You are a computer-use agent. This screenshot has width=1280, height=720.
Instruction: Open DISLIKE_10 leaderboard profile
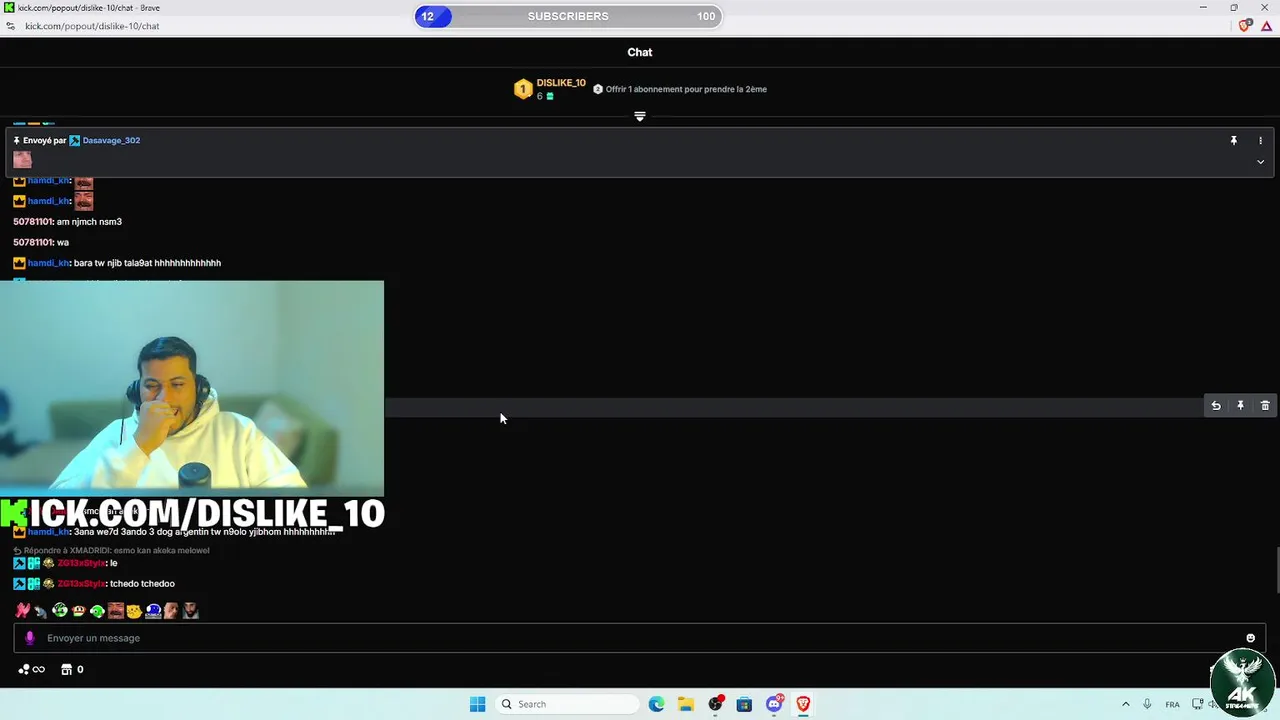tap(561, 83)
